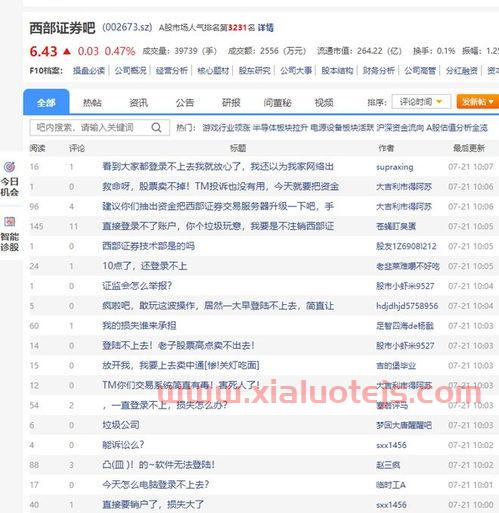499x513 pixels.
Task: Open post 直接登录不了账户
Action: (218, 226)
